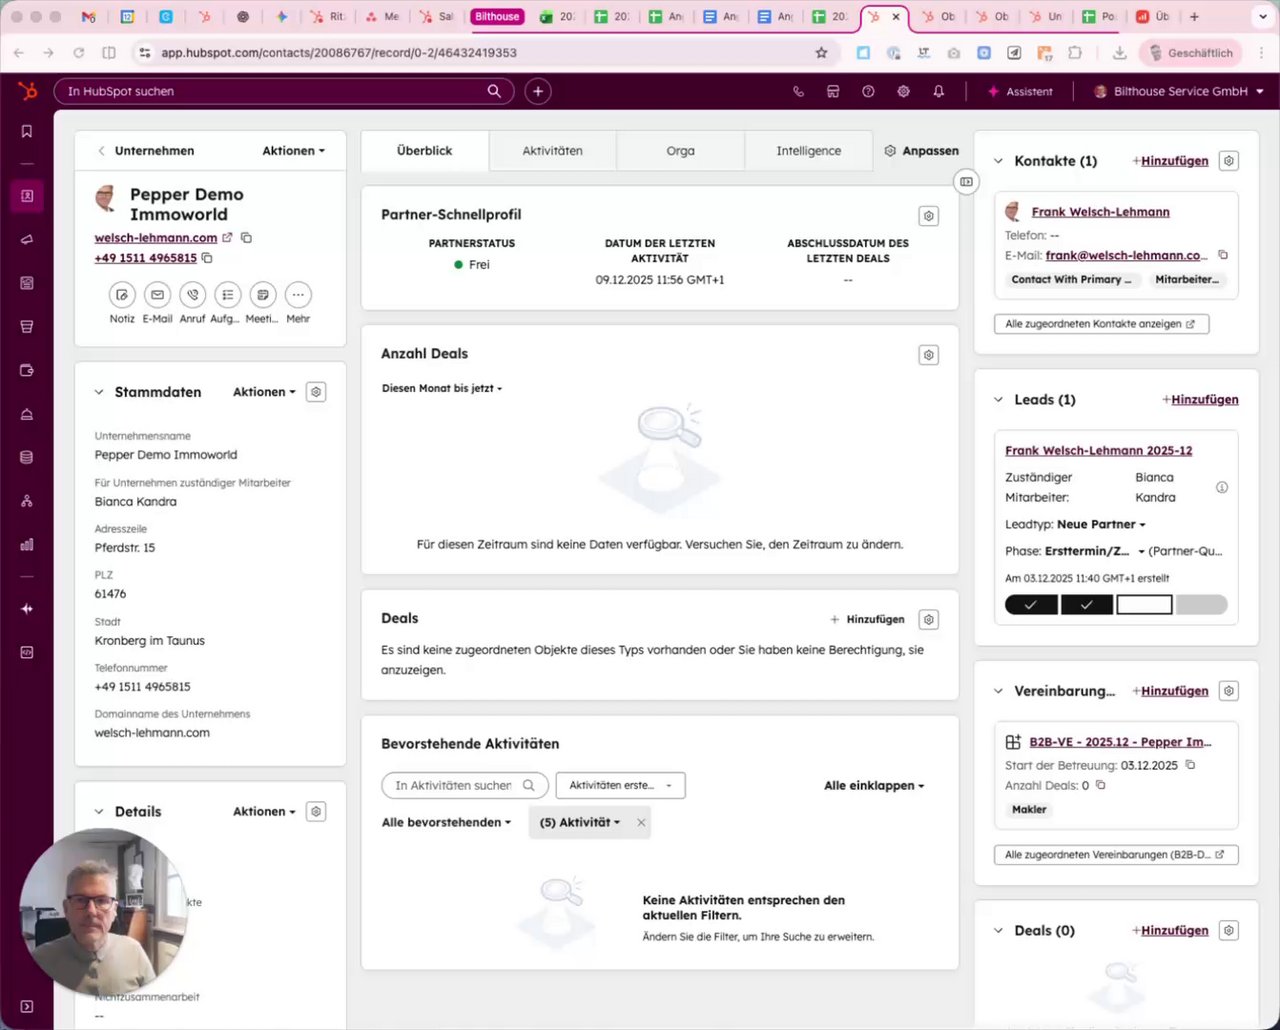Open the Breeze AI sparkle sidebar icon

click(x=27, y=608)
